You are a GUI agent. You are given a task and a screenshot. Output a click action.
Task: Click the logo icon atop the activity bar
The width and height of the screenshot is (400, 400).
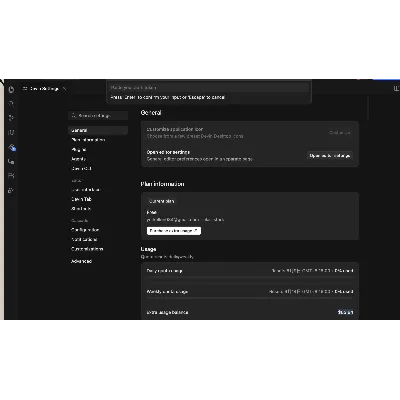click(11, 89)
